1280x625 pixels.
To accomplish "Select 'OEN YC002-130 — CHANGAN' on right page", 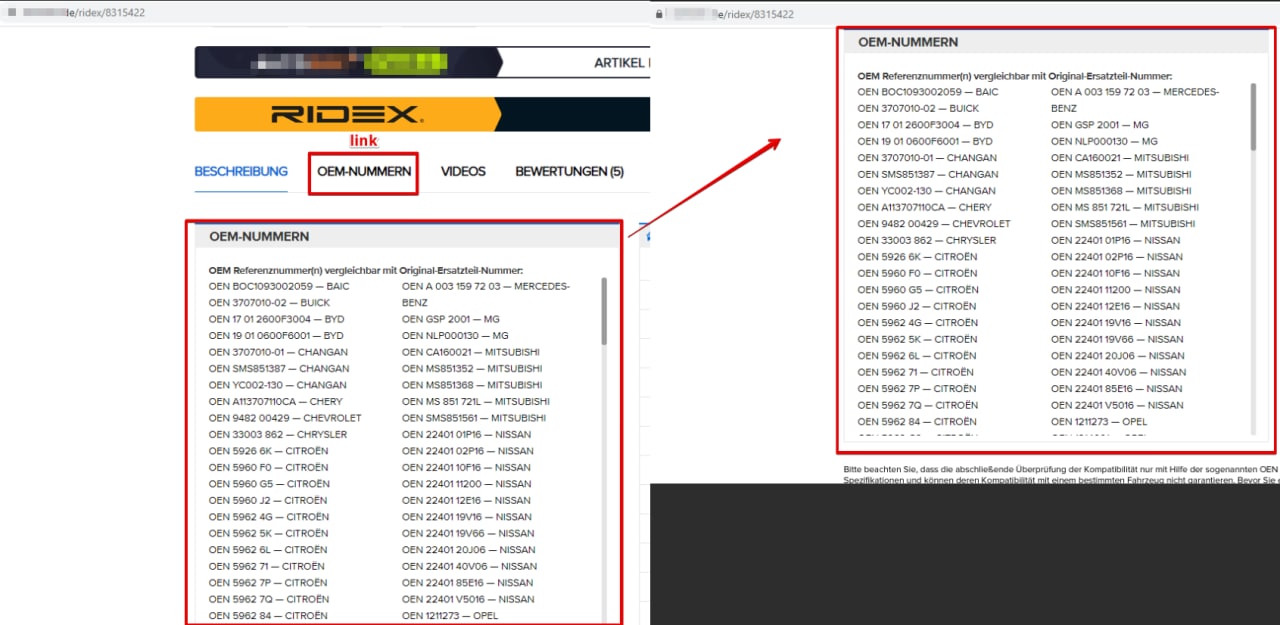I will tap(926, 190).
